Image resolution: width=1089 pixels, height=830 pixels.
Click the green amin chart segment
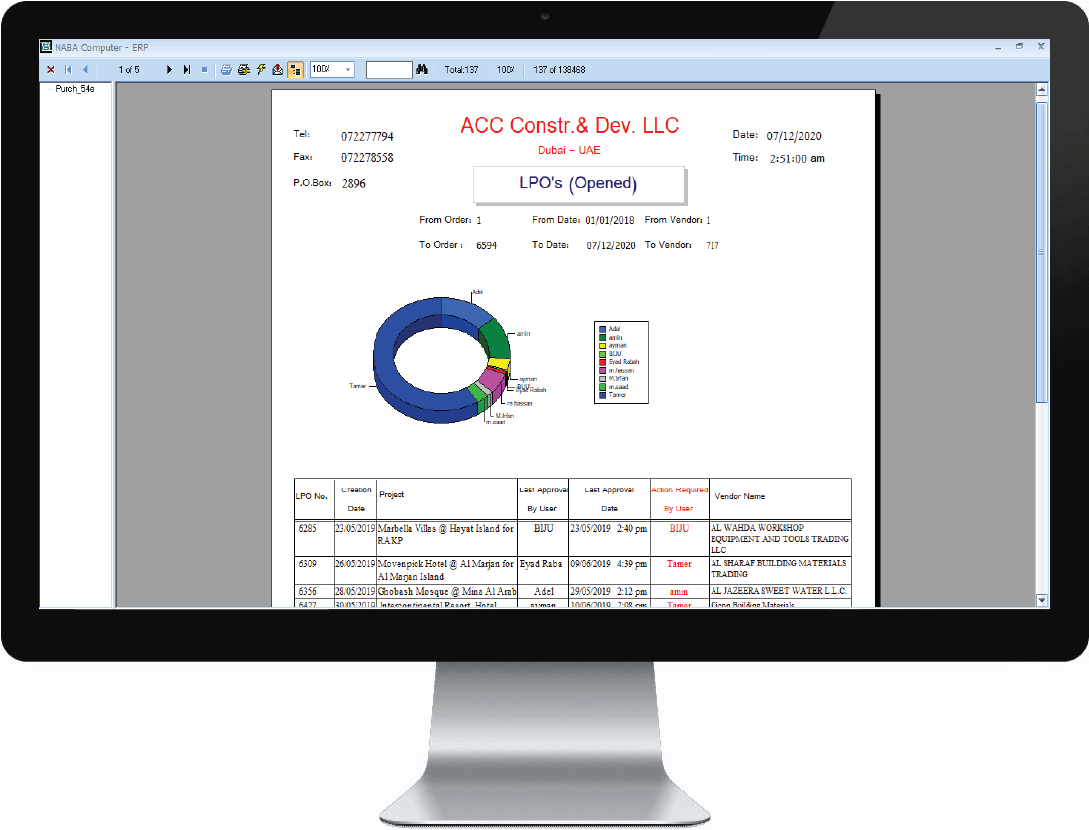click(x=497, y=338)
